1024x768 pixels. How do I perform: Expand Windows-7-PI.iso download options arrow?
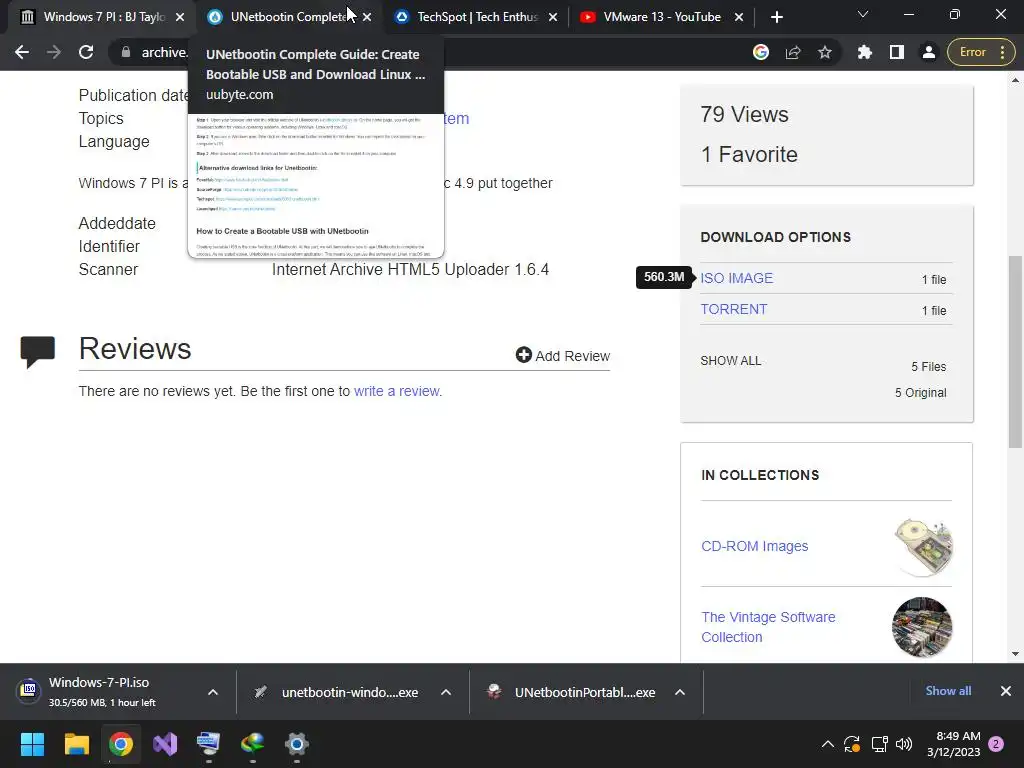click(213, 692)
